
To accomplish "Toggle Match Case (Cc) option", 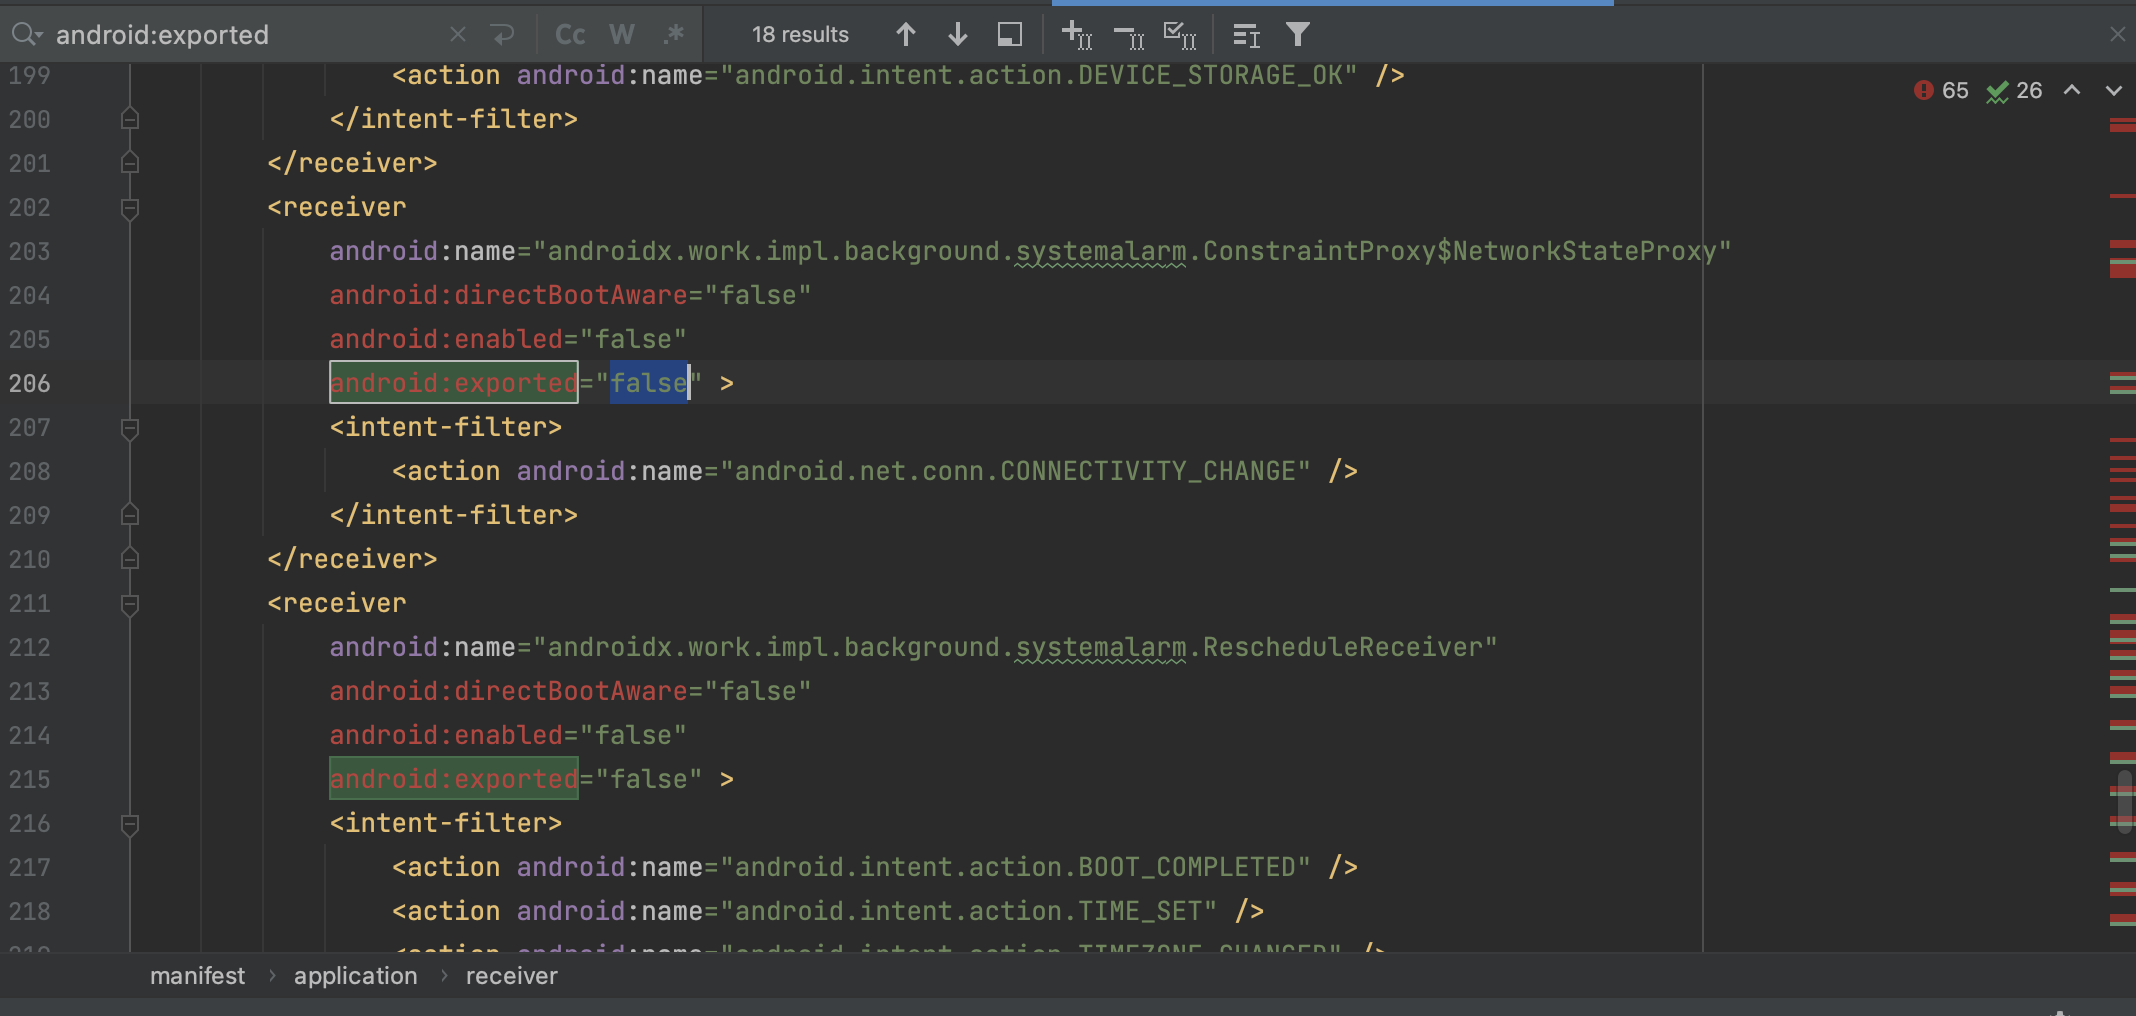I will pyautogui.click(x=570, y=35).
